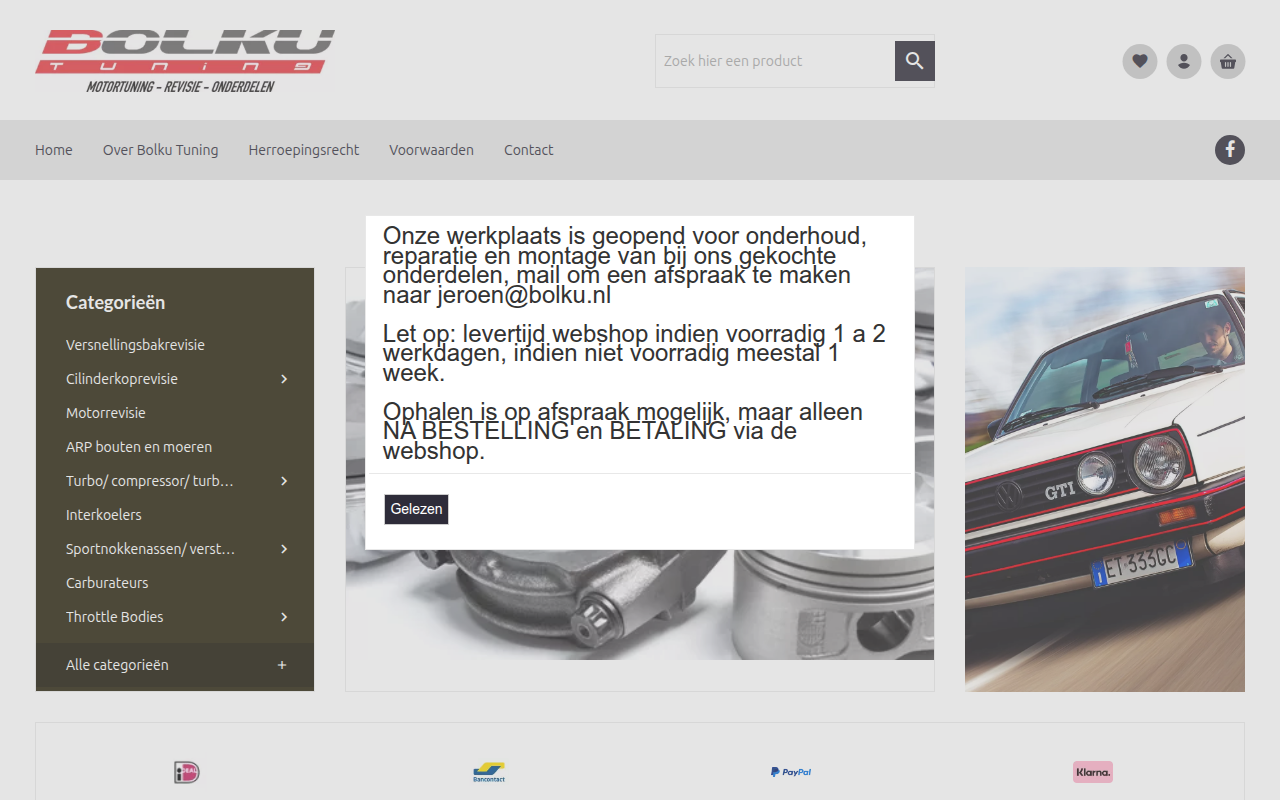Expand the Sportnokkenassen submenu arrow
This screenshot has width=1280, height=800.
[x=284, y=549]
